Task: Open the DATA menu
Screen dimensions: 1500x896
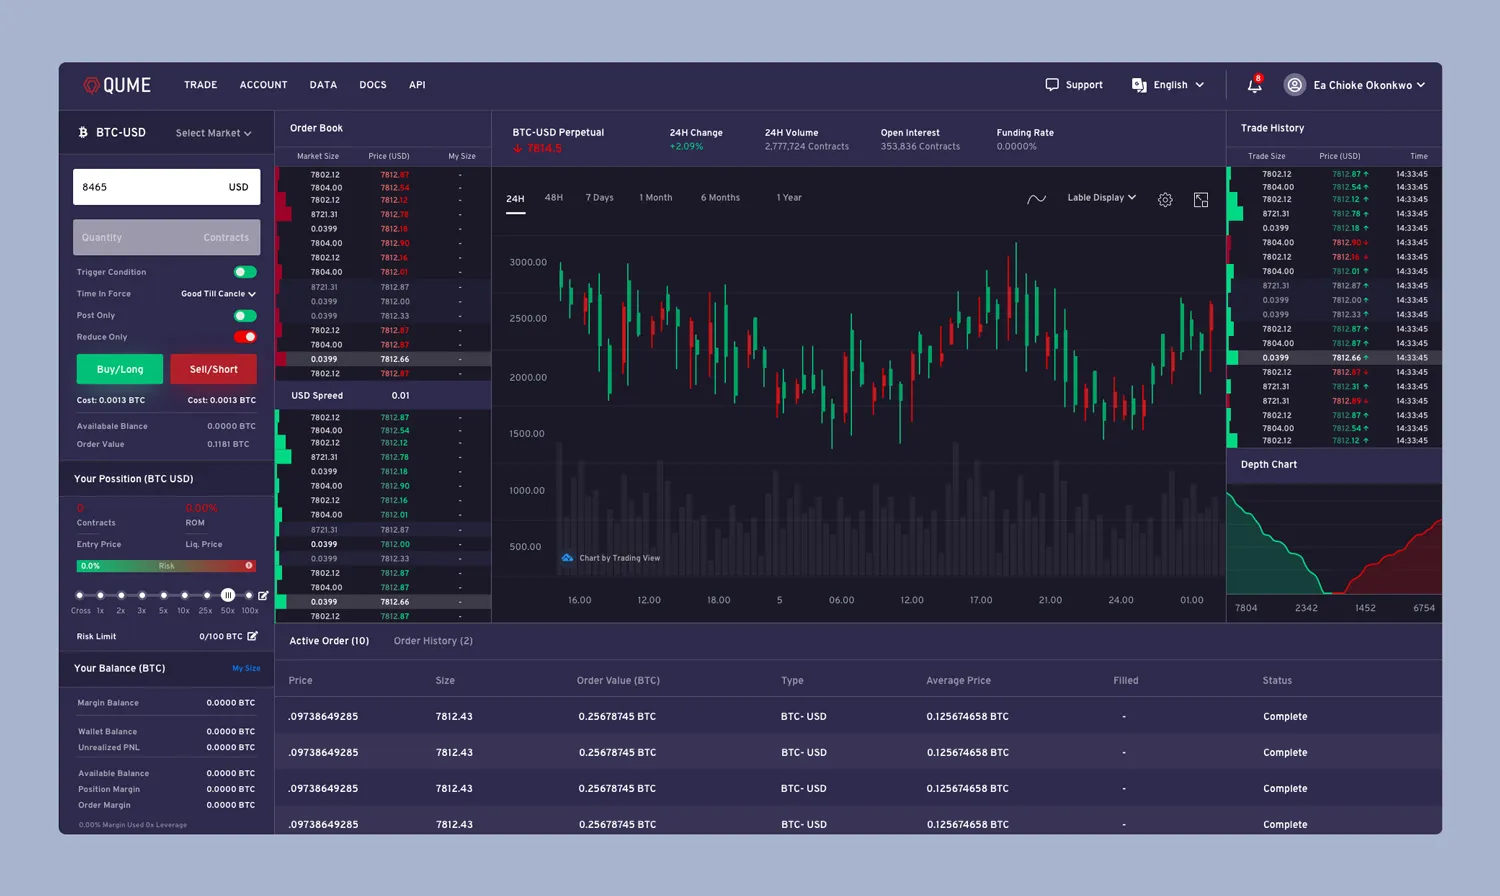Action: [x=323, y=85]
